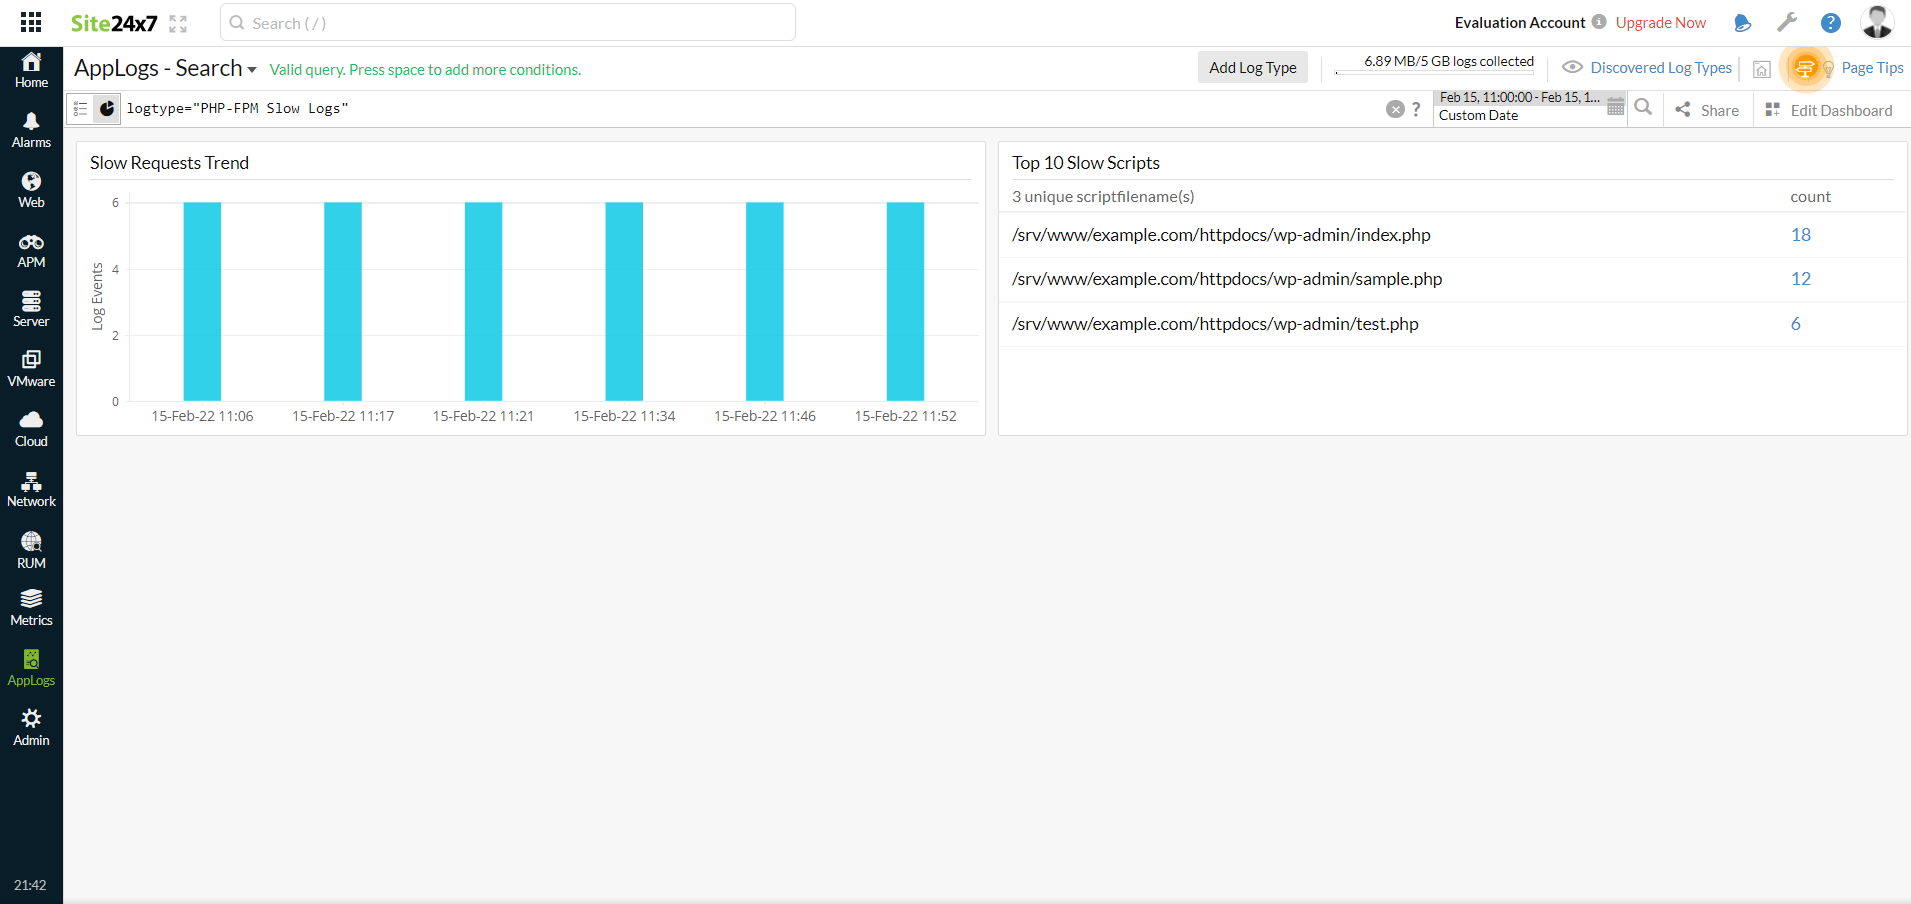Open the apps grid icon top left

point(29,21)
